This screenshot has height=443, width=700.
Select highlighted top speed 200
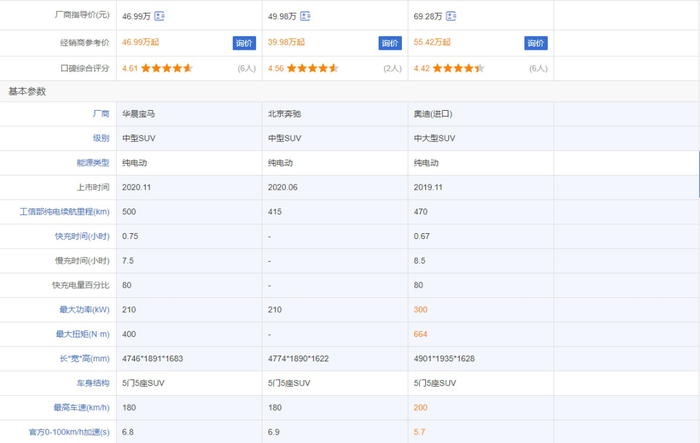pyautogui.click(x=421, y=408)
